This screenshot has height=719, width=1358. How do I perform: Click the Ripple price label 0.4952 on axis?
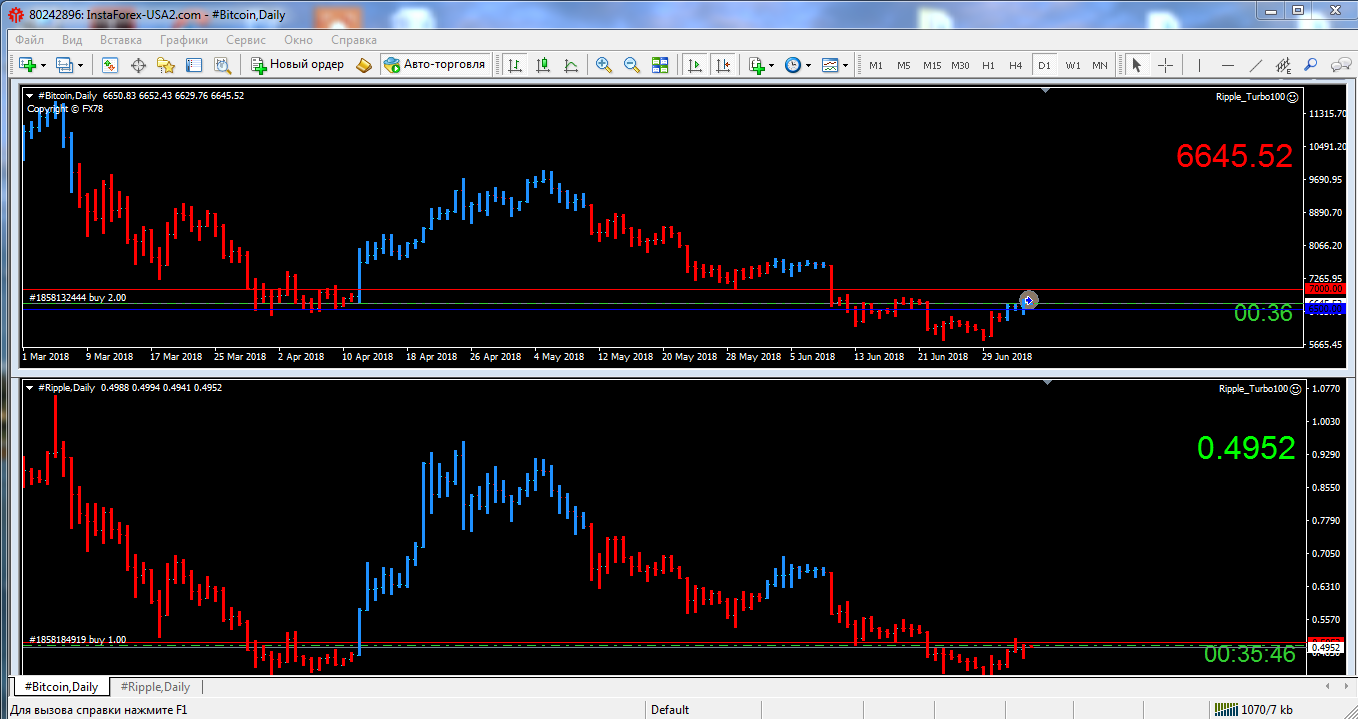coord(1325,648)
